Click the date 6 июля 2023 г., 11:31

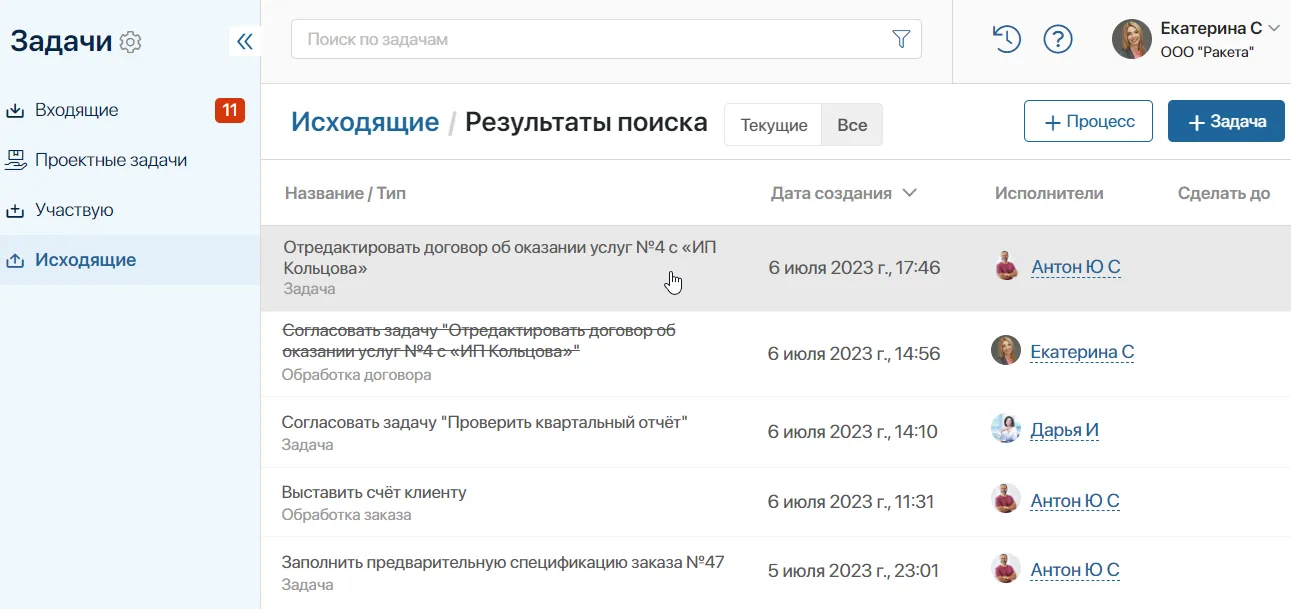[x=851, y=501]
